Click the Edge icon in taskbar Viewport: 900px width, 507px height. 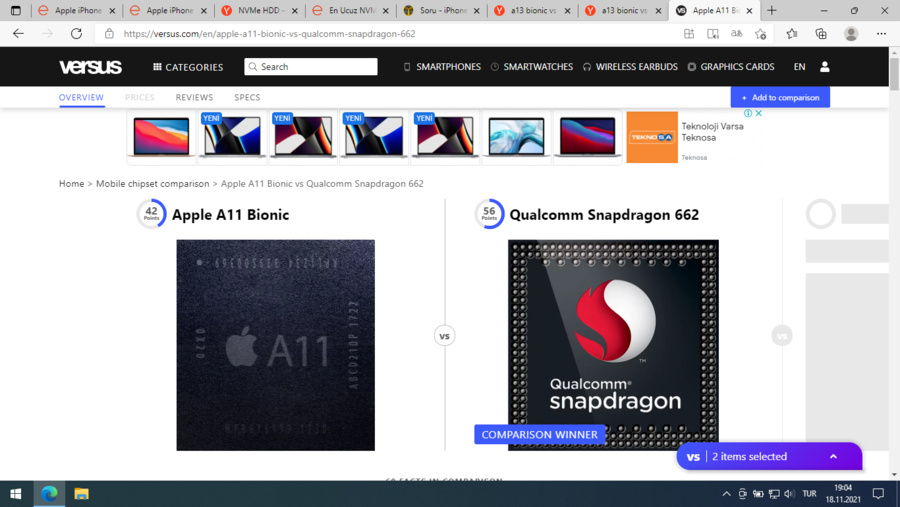click(49, 494)
